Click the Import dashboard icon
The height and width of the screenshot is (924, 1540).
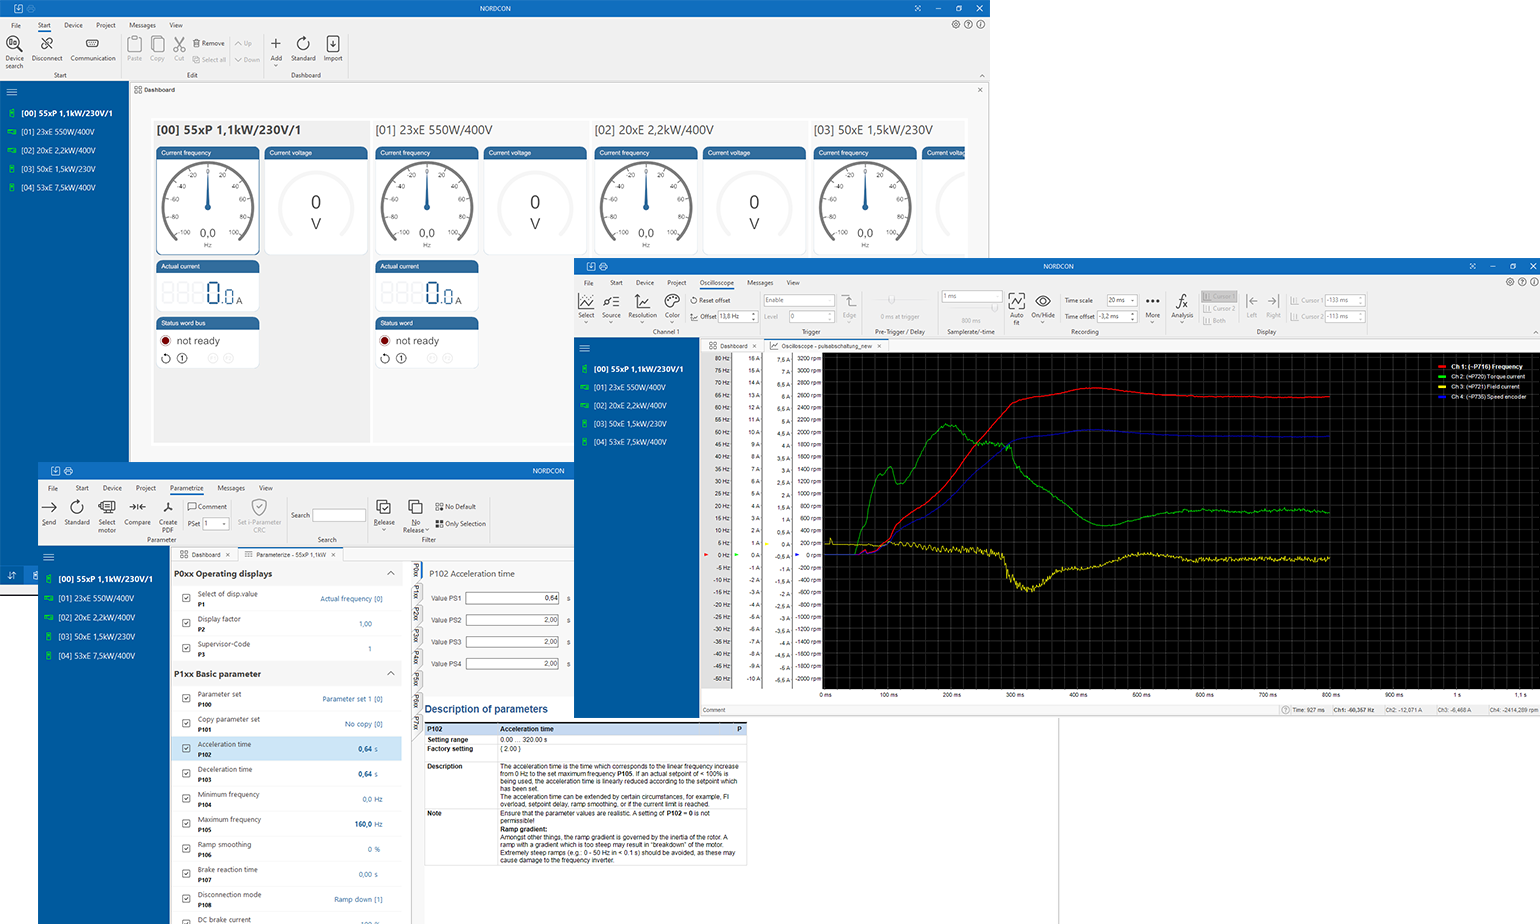tap(333, 44)
